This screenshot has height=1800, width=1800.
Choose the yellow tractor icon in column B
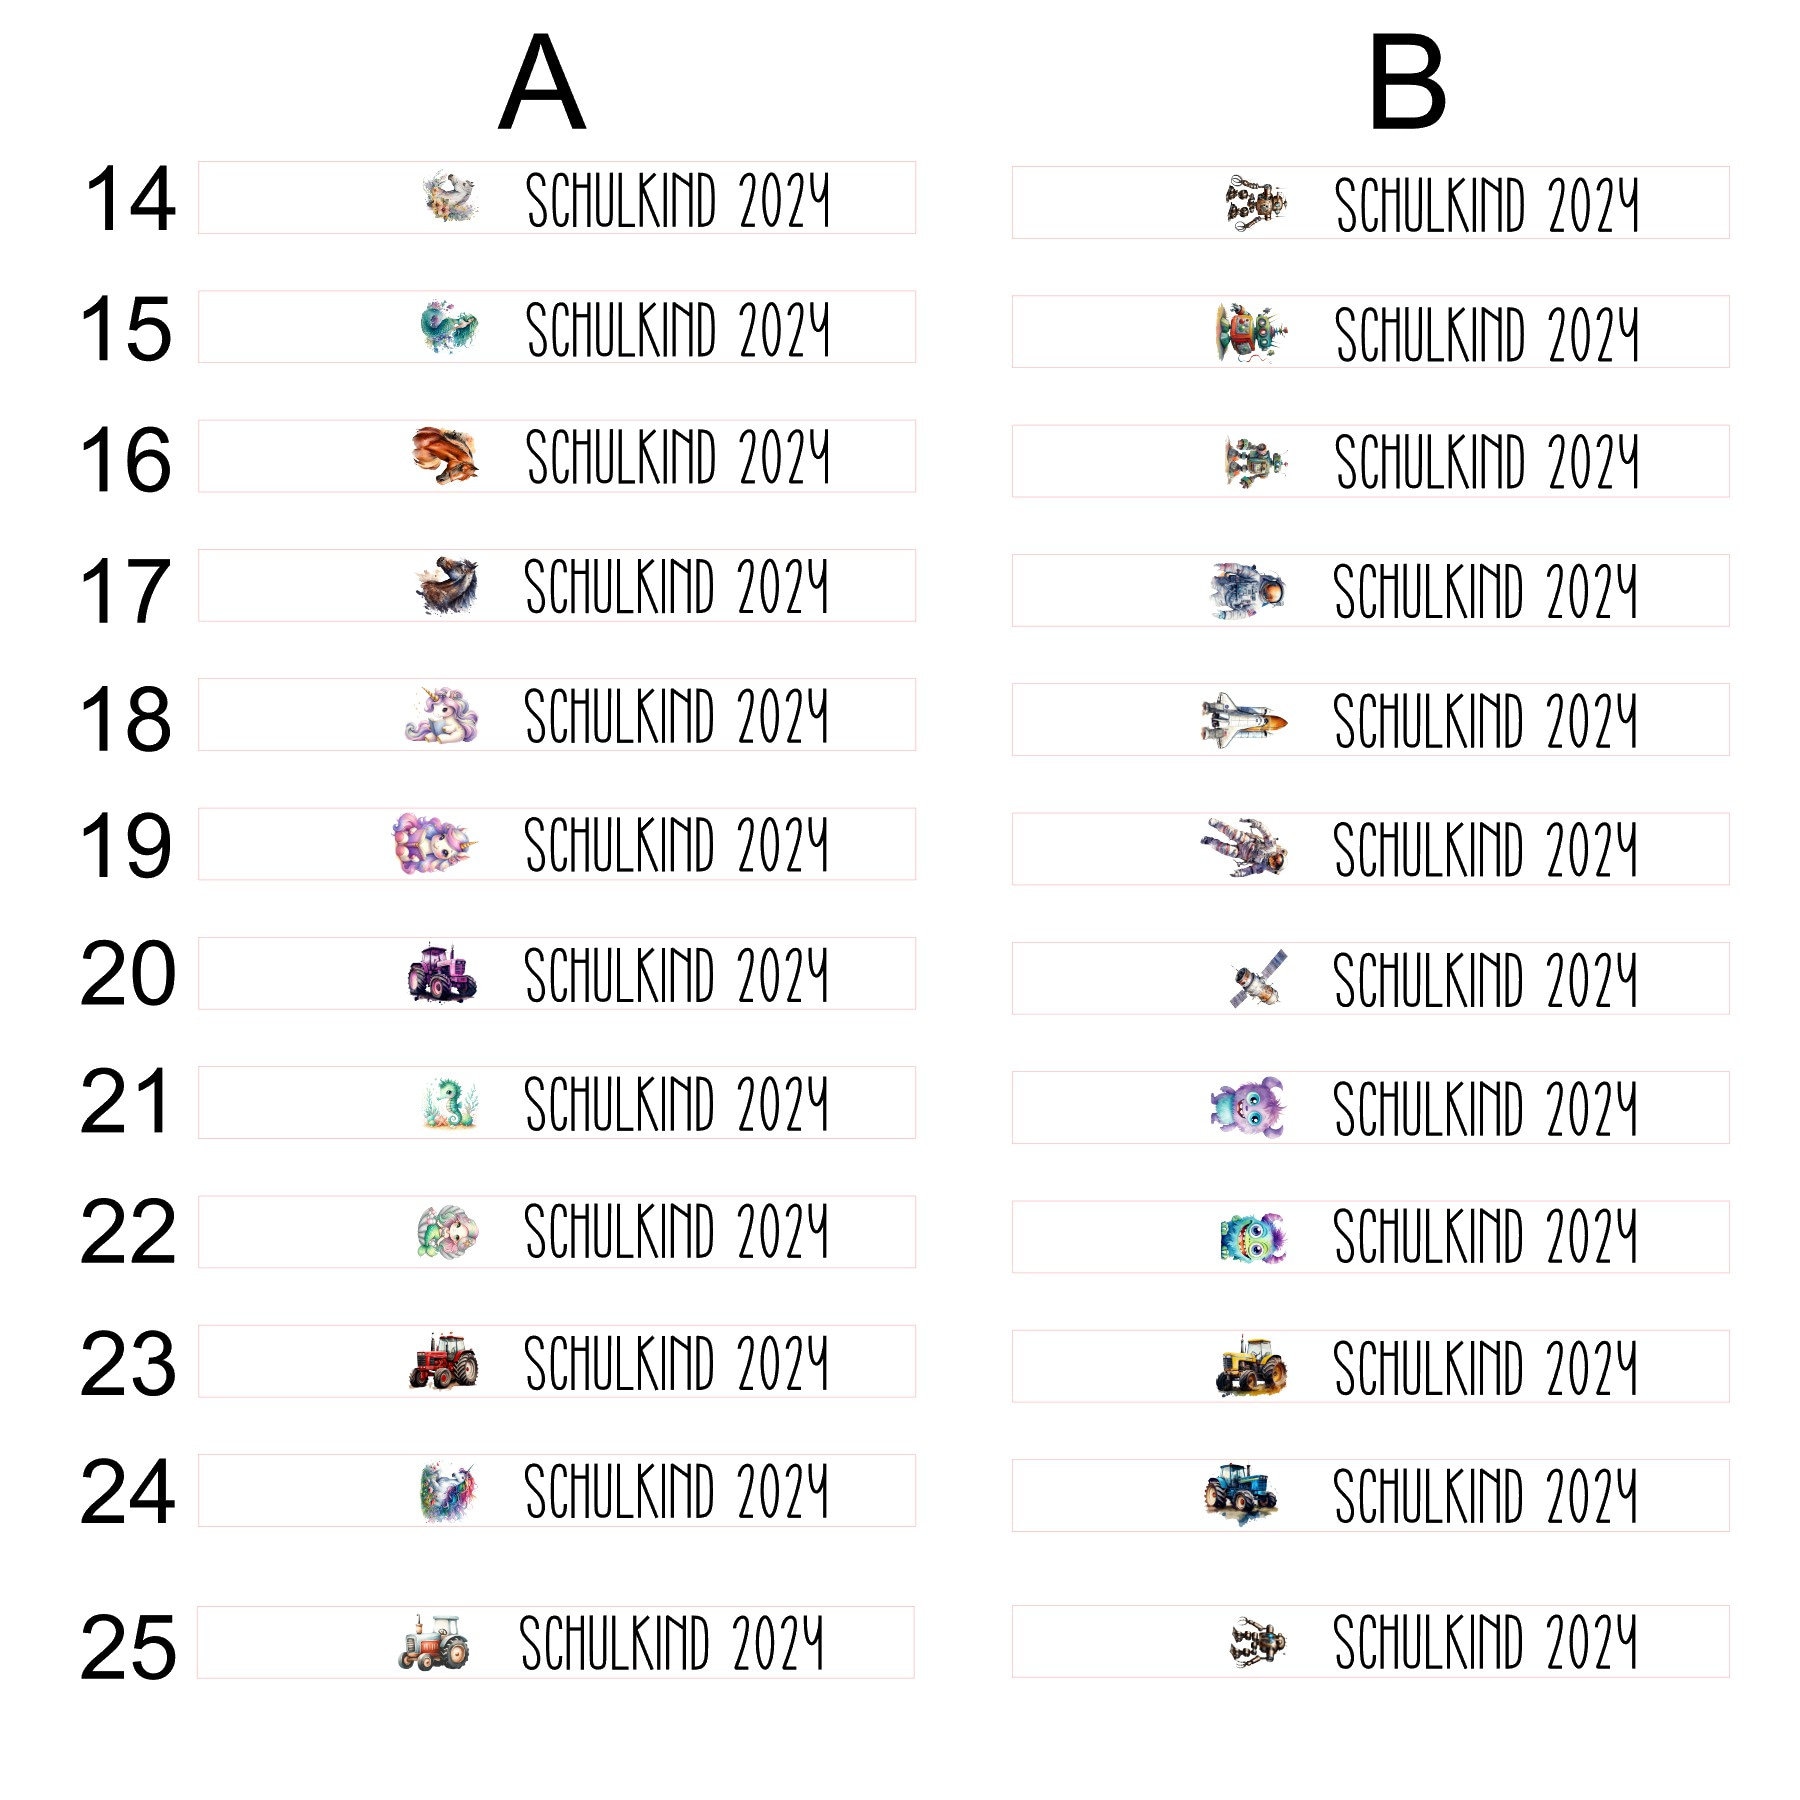[1252, 1366]
